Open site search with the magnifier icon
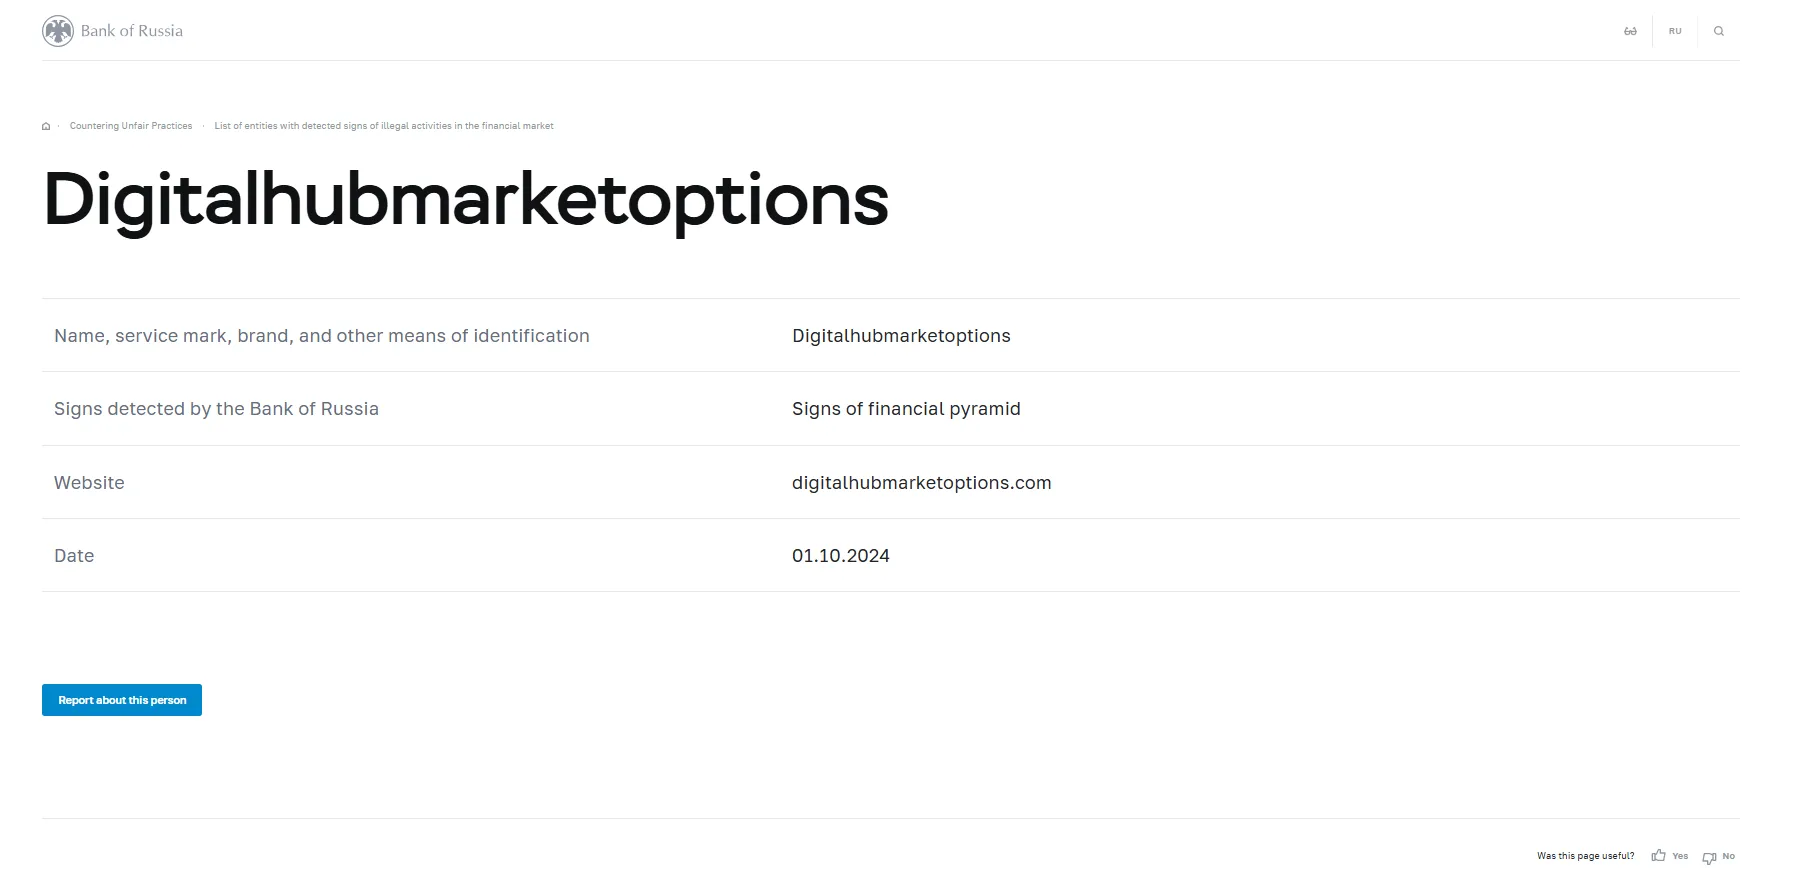This screenshot has width=1794, height=890. [x=1719, y=31]
